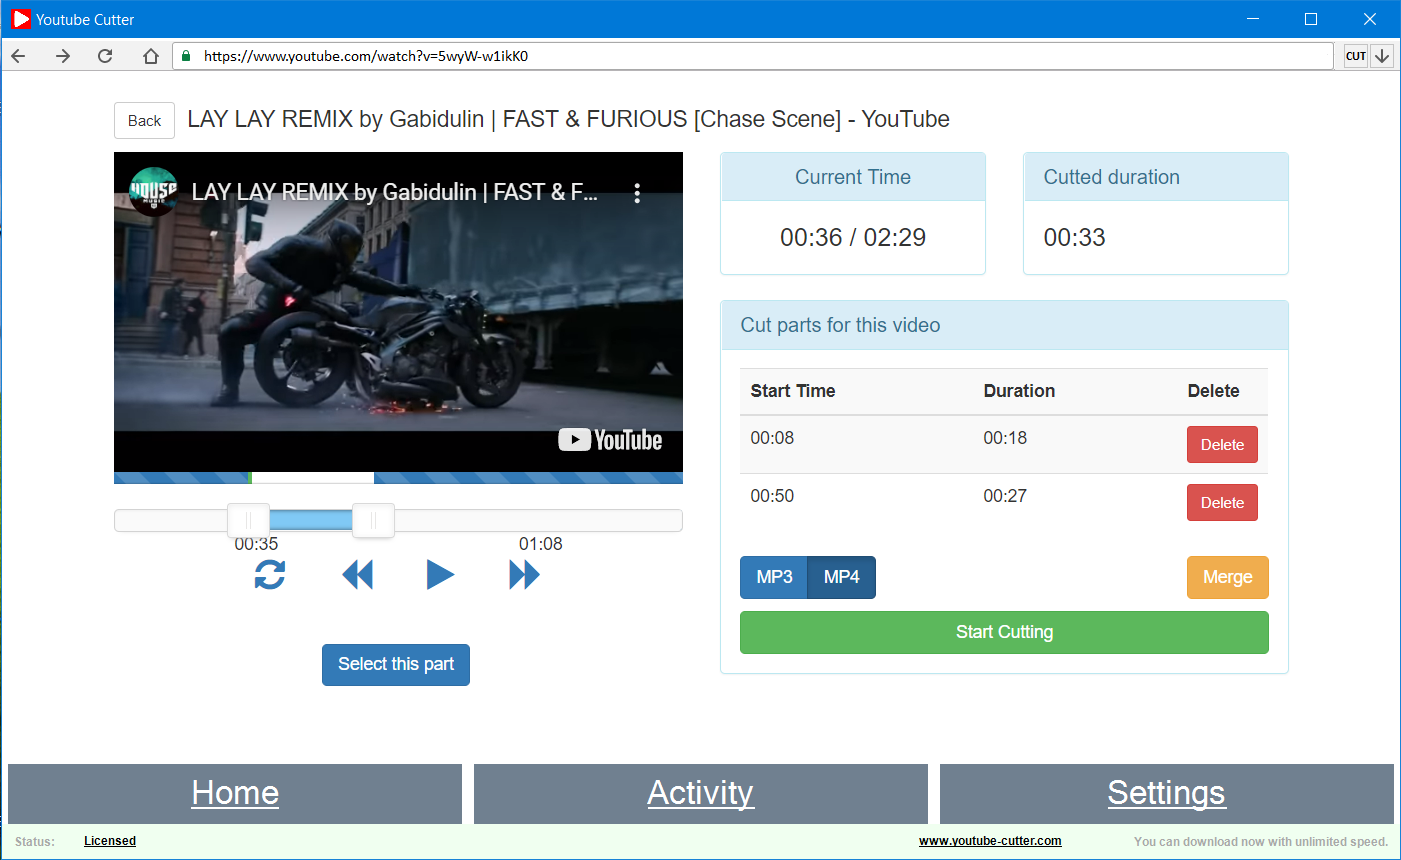Open the Home tab
The height and width of the screenshot is (860, 1401).
pos(235,793)
